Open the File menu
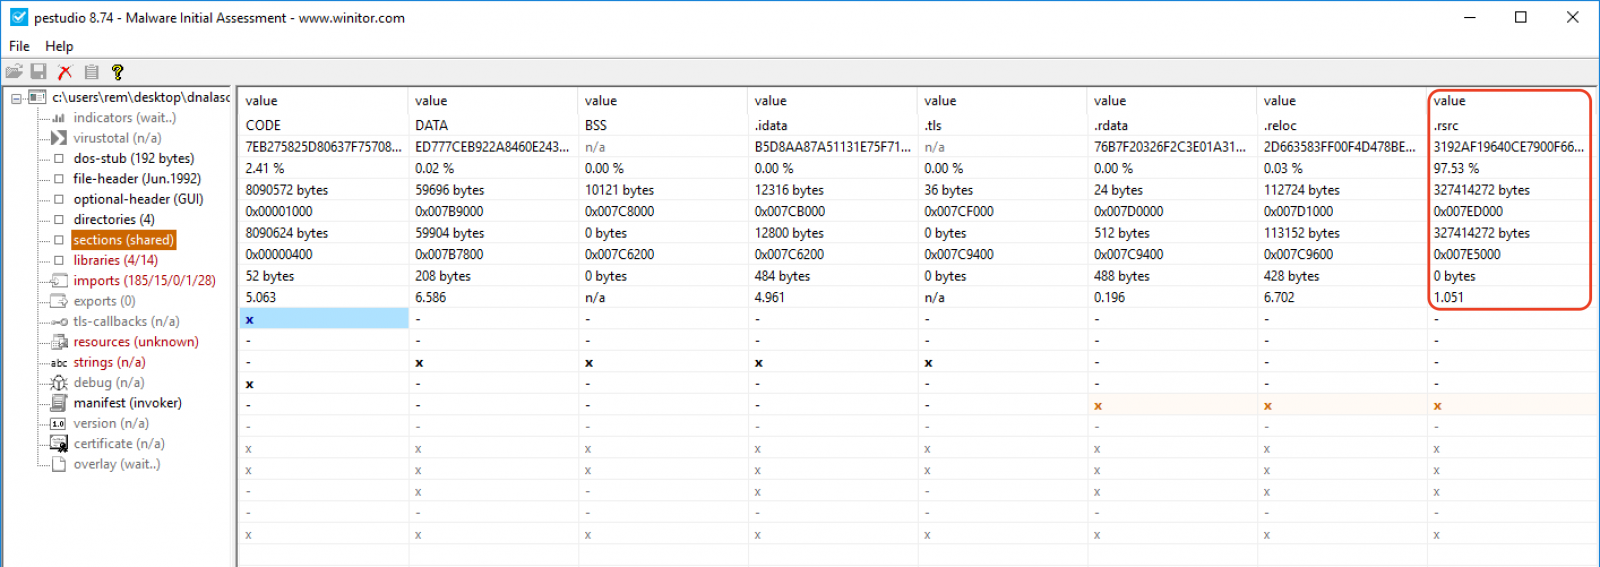This screenshot has height=567, width=1600. pyautogui.click(x=19, y=46)
